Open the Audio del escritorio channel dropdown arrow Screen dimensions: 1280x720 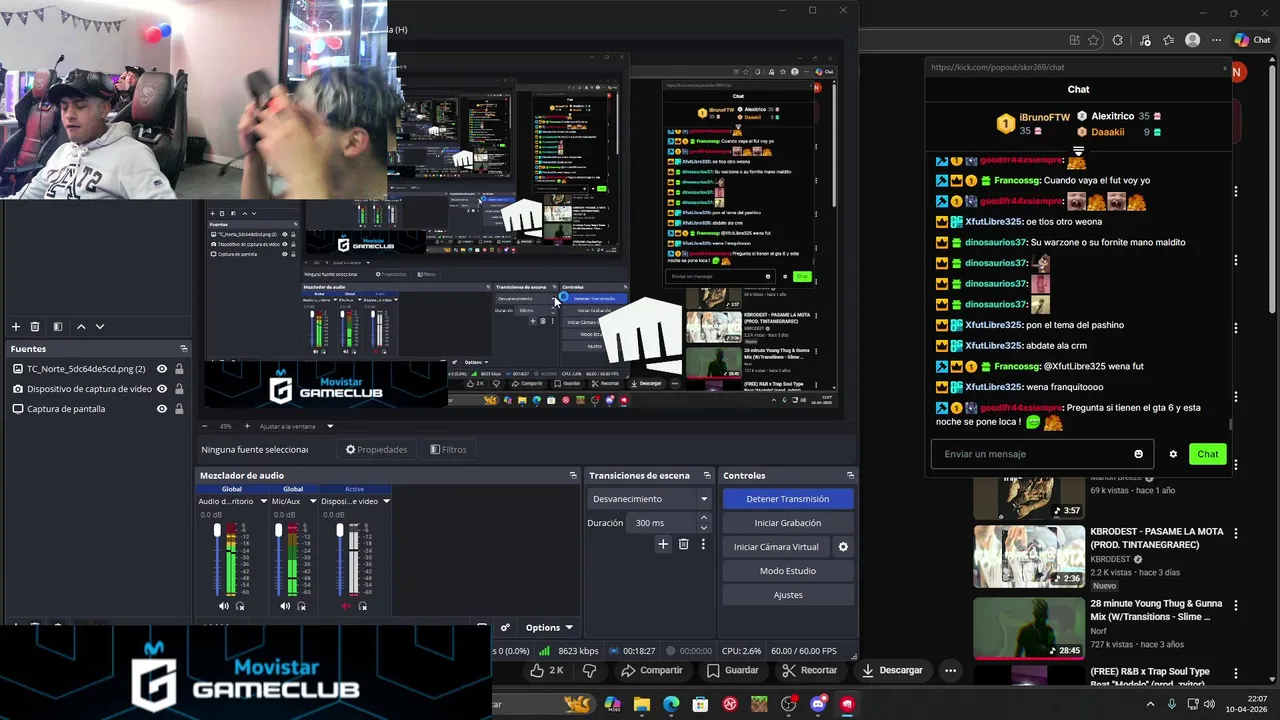[263, 501]
